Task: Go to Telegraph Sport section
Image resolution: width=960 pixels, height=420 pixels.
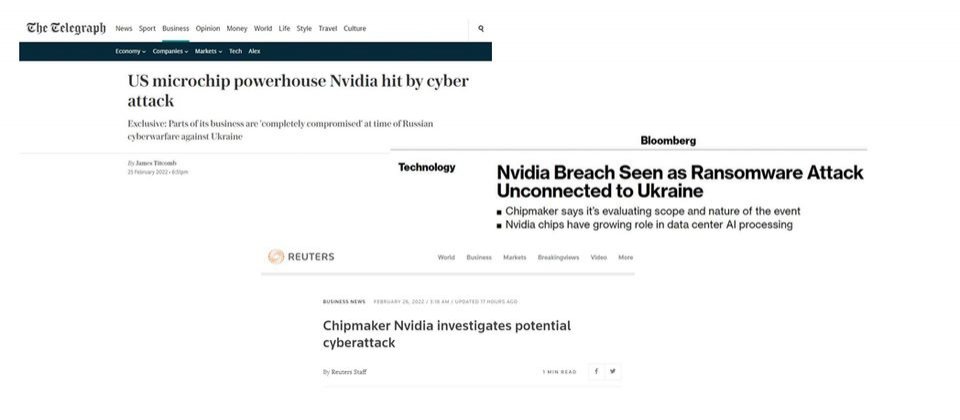Action: [x=147, y=28]
